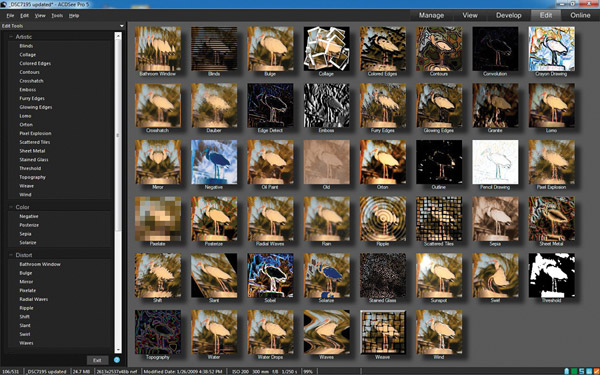Screen dimensions: 600x375
Task: Switch to the Develop mode tab
Action: [509, 15]
